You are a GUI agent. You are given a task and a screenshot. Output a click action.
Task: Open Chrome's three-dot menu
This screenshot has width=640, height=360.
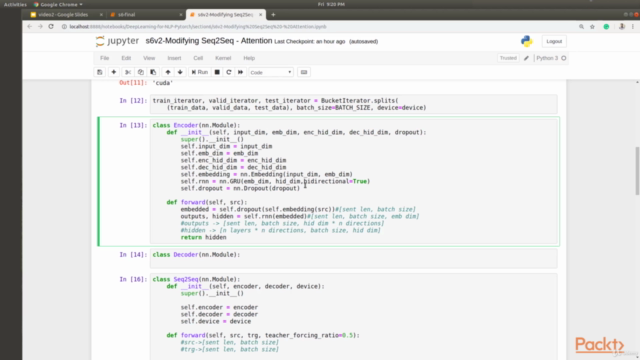[633, 27]
